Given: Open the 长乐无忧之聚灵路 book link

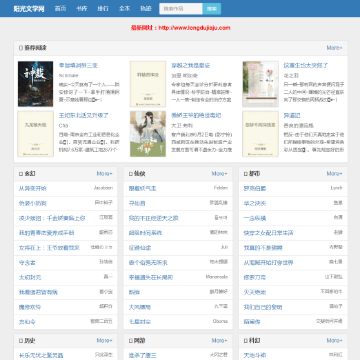Looking at the screenshot, I should click(x=41, y=355).
